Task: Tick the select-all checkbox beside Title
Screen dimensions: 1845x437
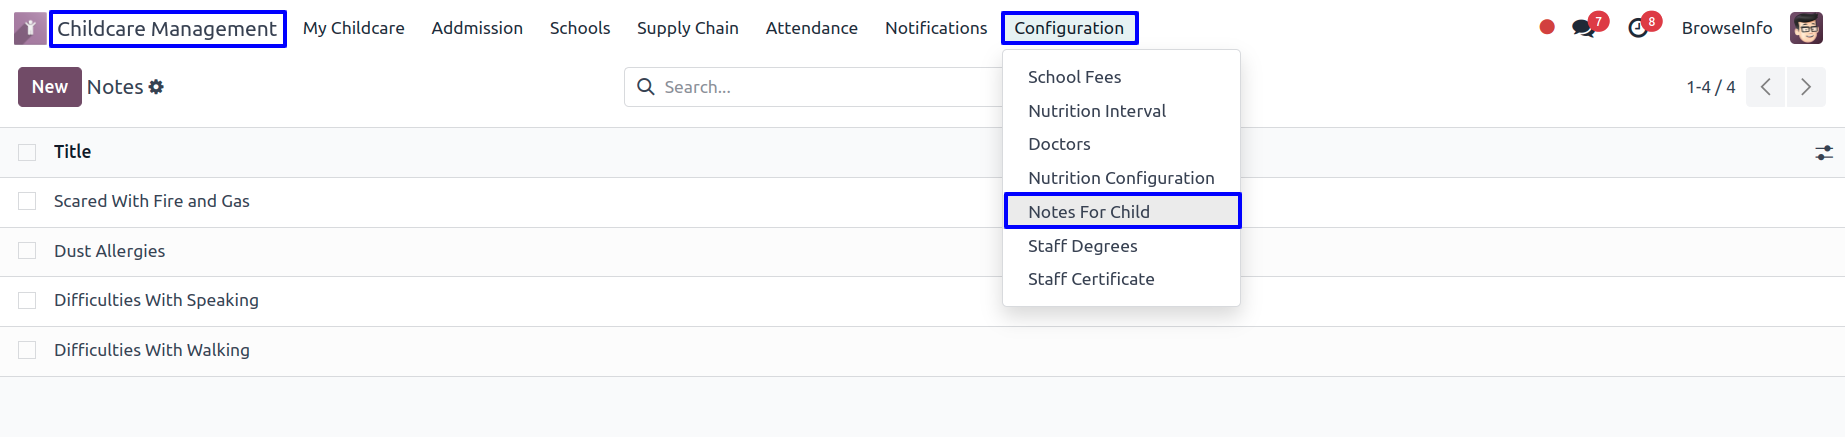Action: (x=27, y=152)
